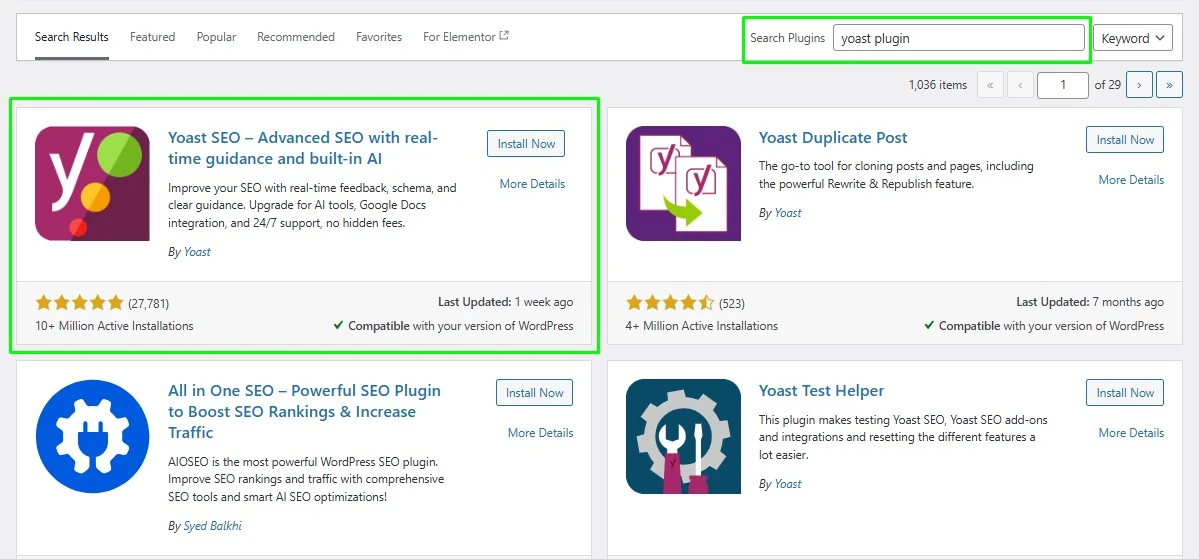Go to the previous results page
The image size is (1199, 559).
[x=1020, y=85]
